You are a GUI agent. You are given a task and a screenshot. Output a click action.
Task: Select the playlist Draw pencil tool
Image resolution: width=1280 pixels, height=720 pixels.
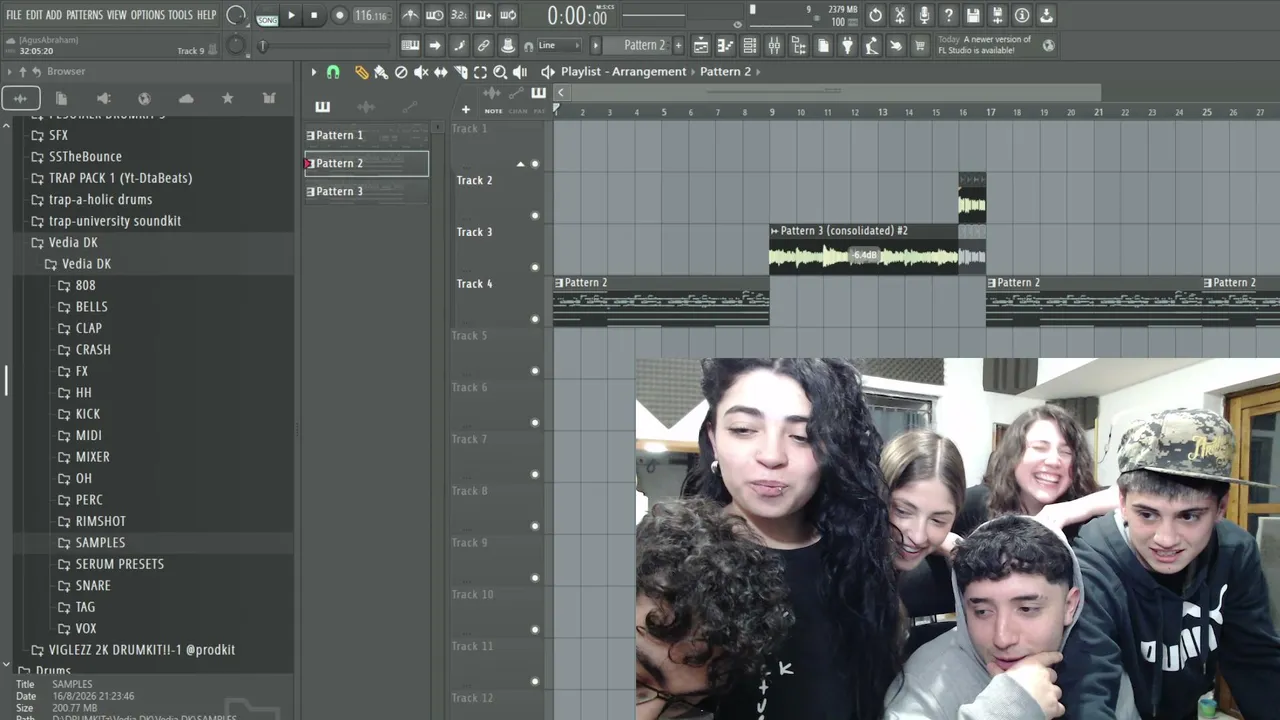coord(362,72)
